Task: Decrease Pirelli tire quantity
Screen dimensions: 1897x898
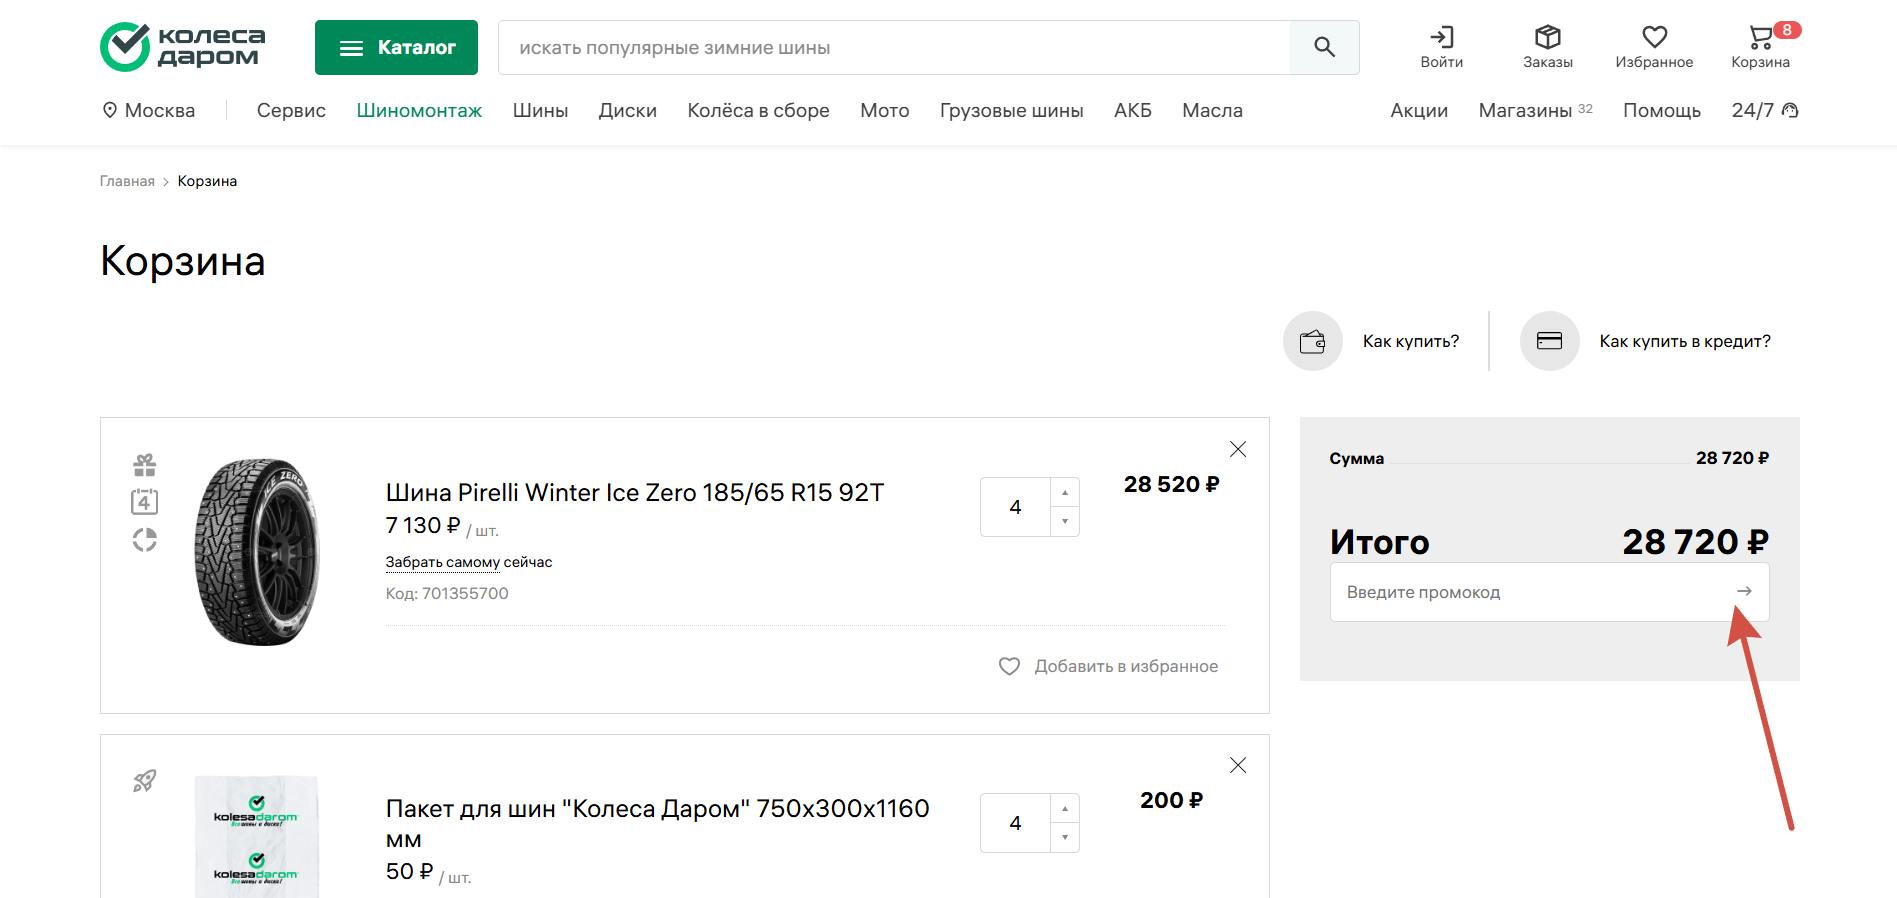Action: [x=1065, y=521]
